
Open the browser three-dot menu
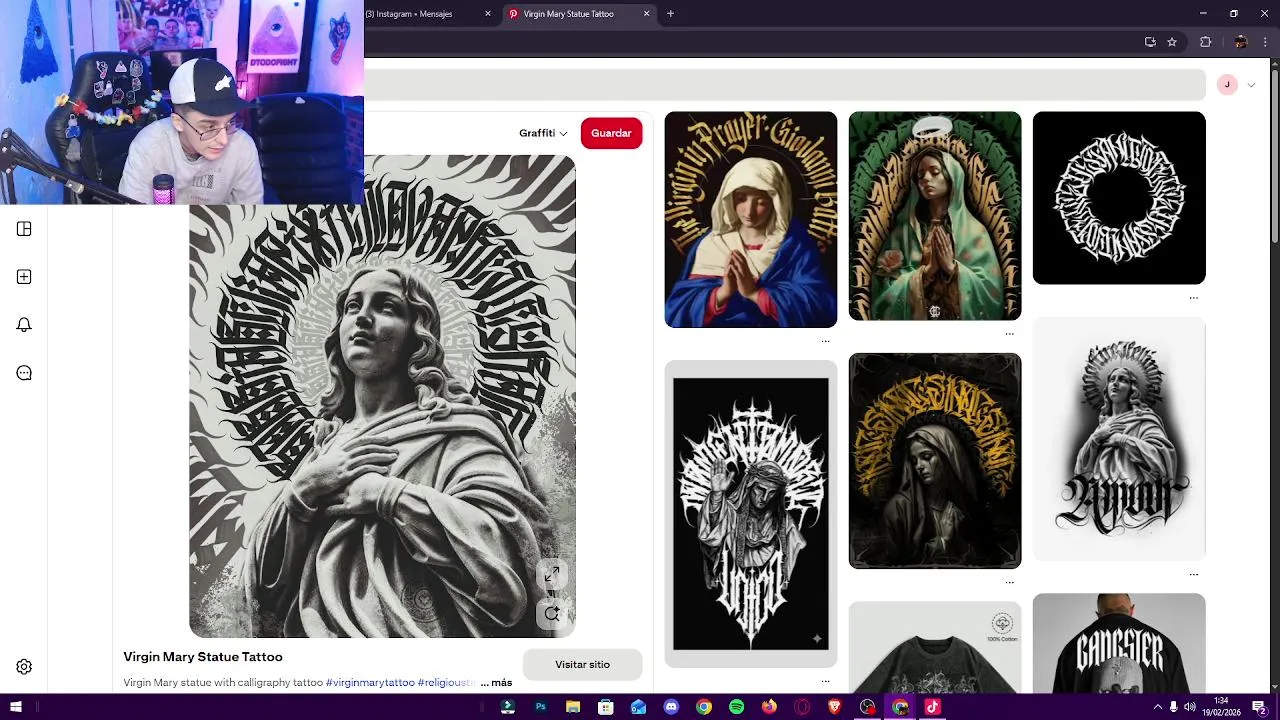tap(1265, 42)
